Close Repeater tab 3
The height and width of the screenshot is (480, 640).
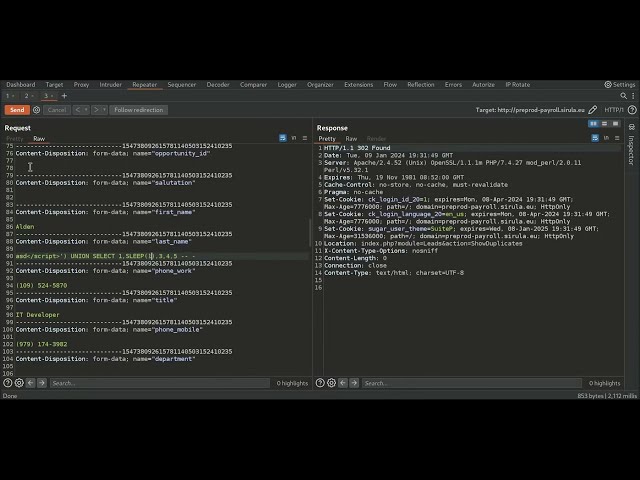[x=52, y=96]
